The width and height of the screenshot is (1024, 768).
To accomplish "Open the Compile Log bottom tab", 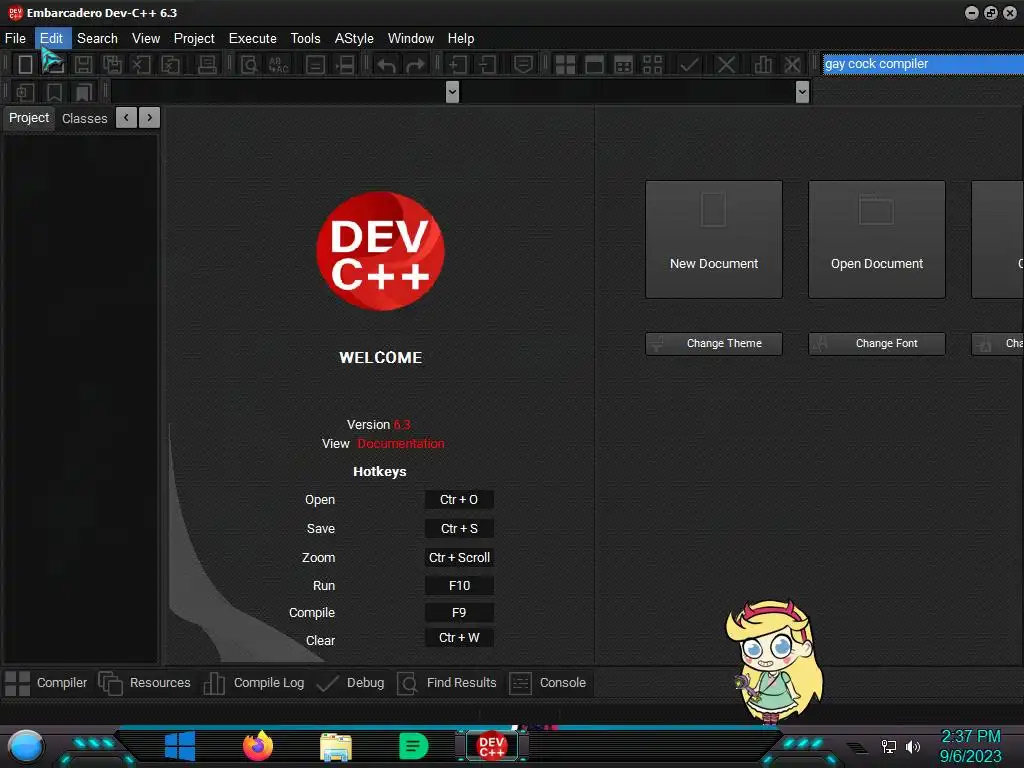I will pyautogui.click(x=254, y=683).
